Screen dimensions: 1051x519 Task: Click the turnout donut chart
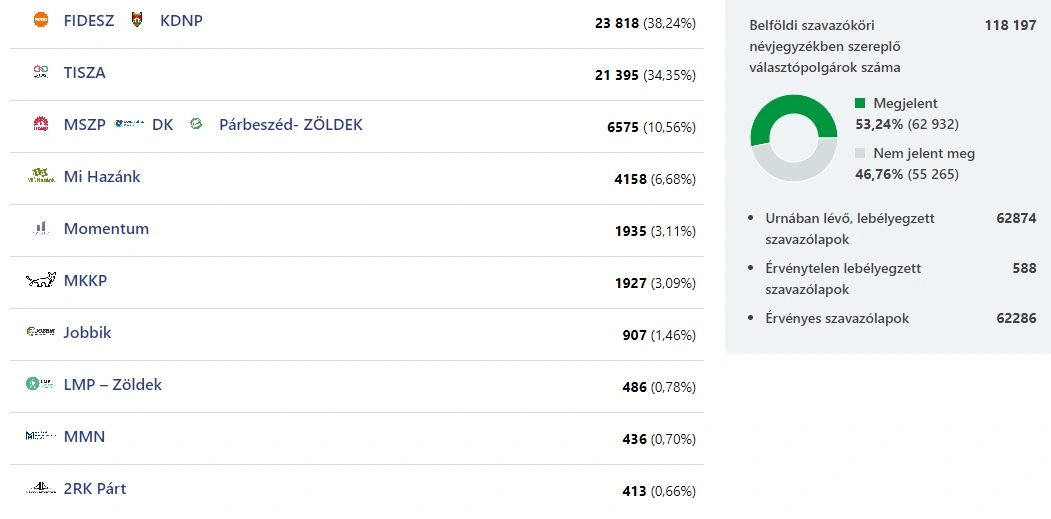pos(794,138)
